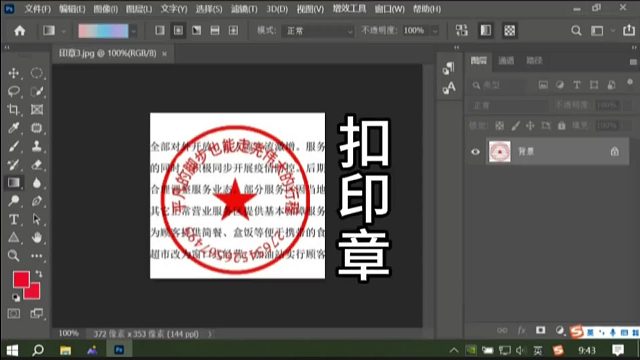
Task: Toggle Quick Mask mode
Action: pos(13,313)
